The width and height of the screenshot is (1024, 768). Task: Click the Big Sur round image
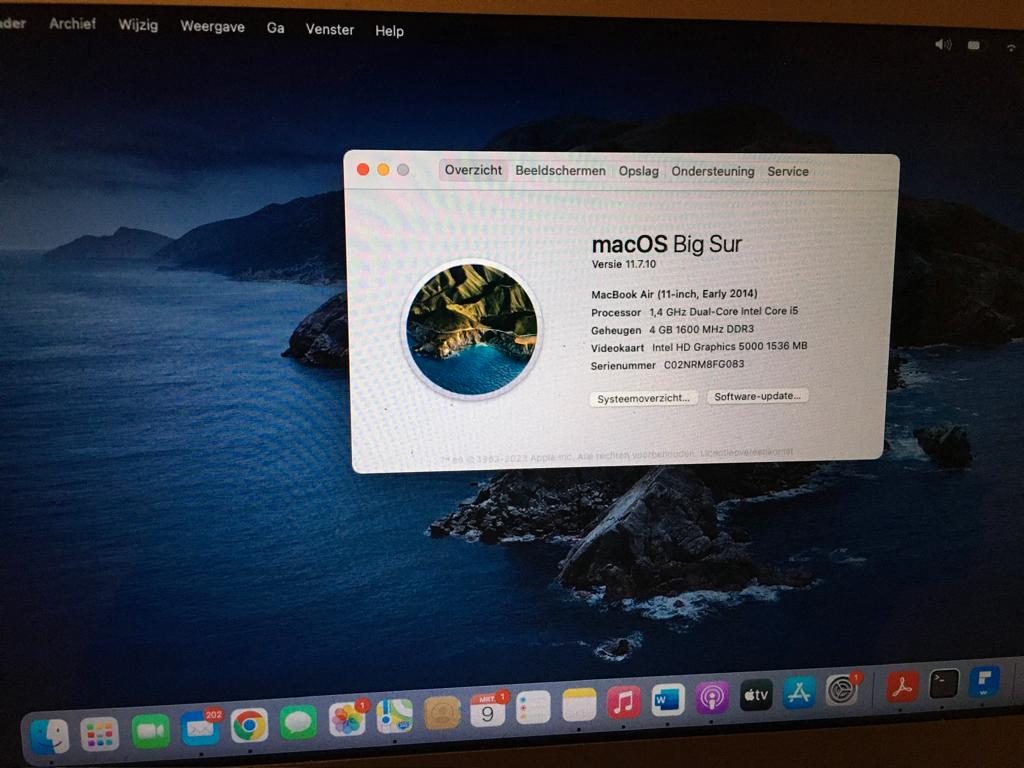tap(472, 328)
